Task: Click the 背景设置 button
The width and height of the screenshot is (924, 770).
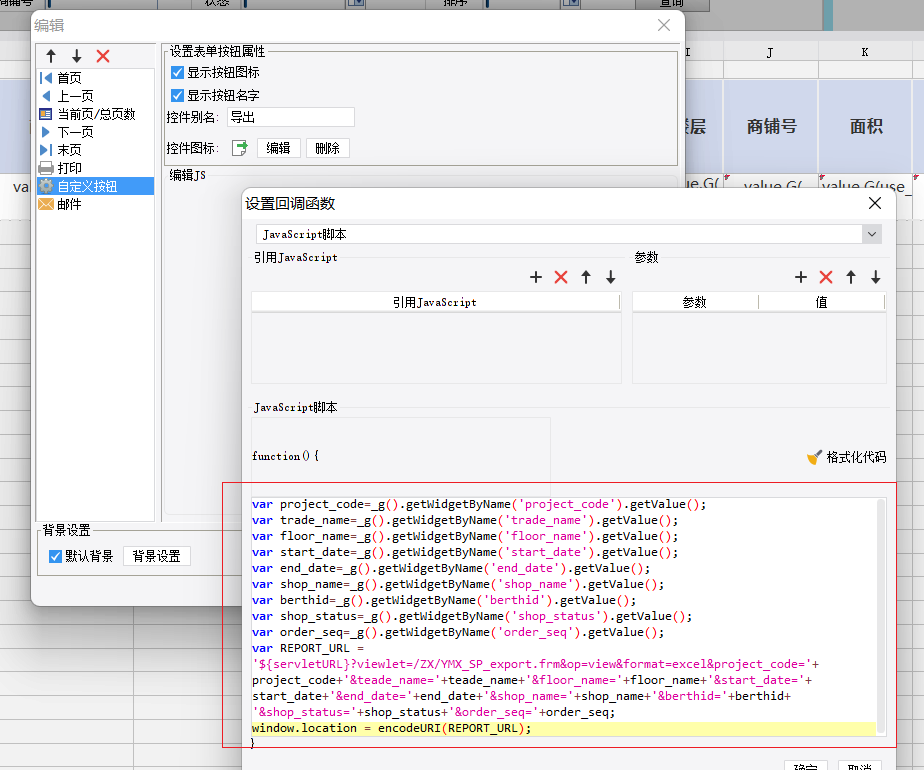Action: [156, 556]
